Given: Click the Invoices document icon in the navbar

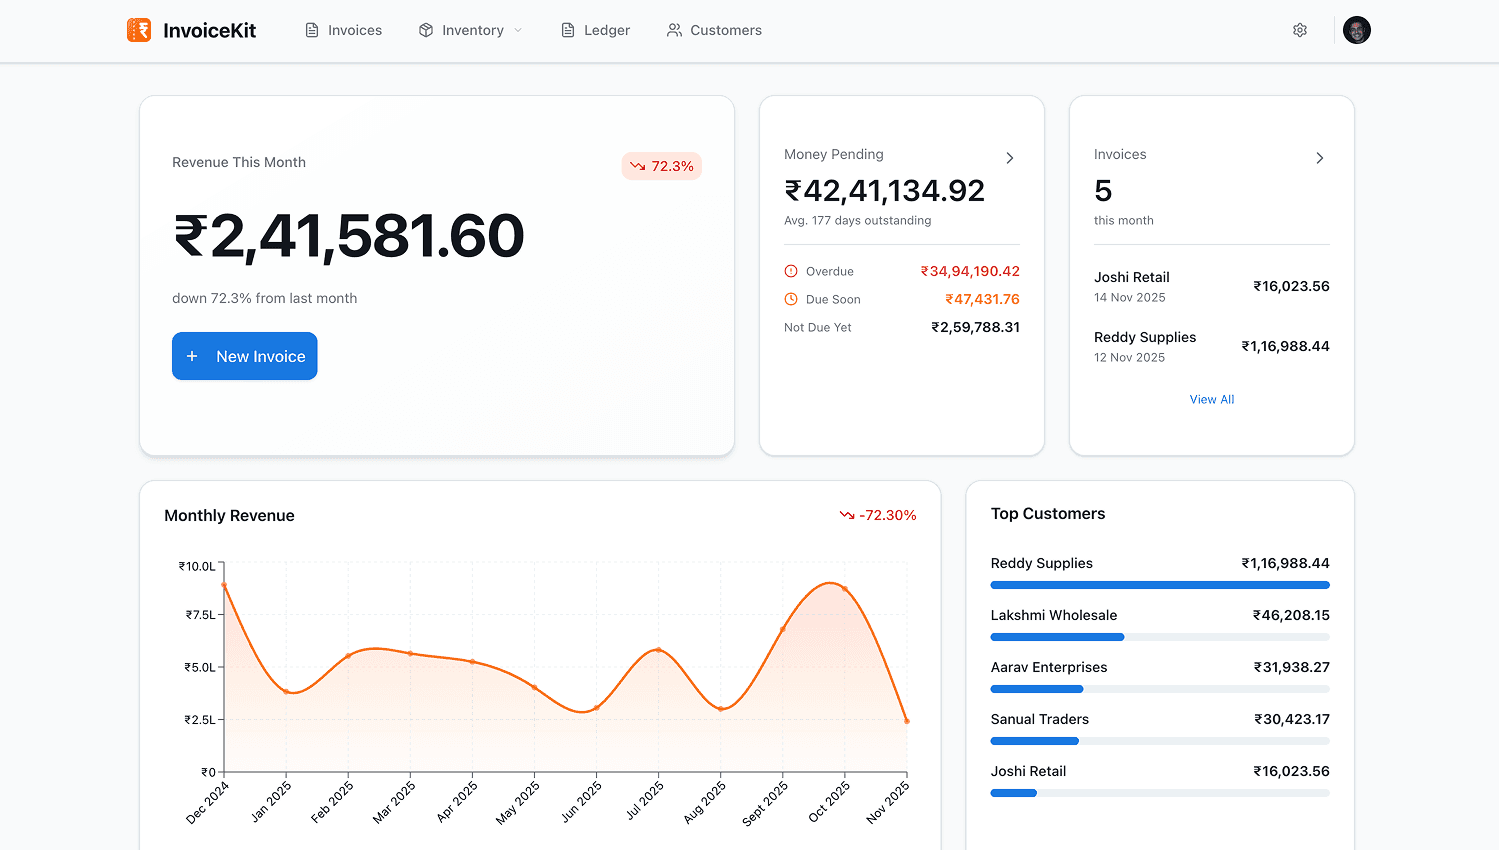Looking at the screenshot, I should (x=310, y=30).
